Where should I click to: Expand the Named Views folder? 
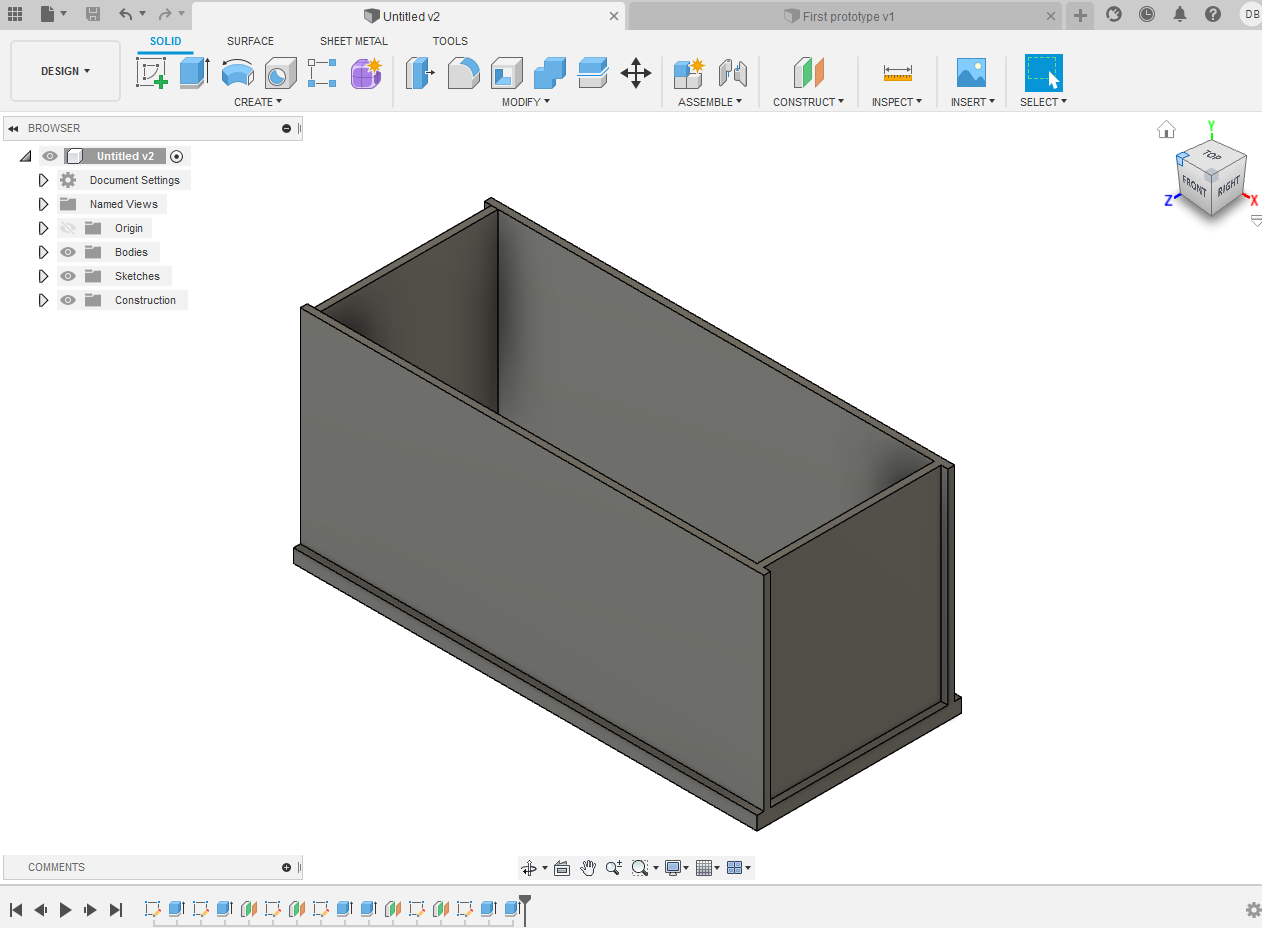[x=43, y=204]
